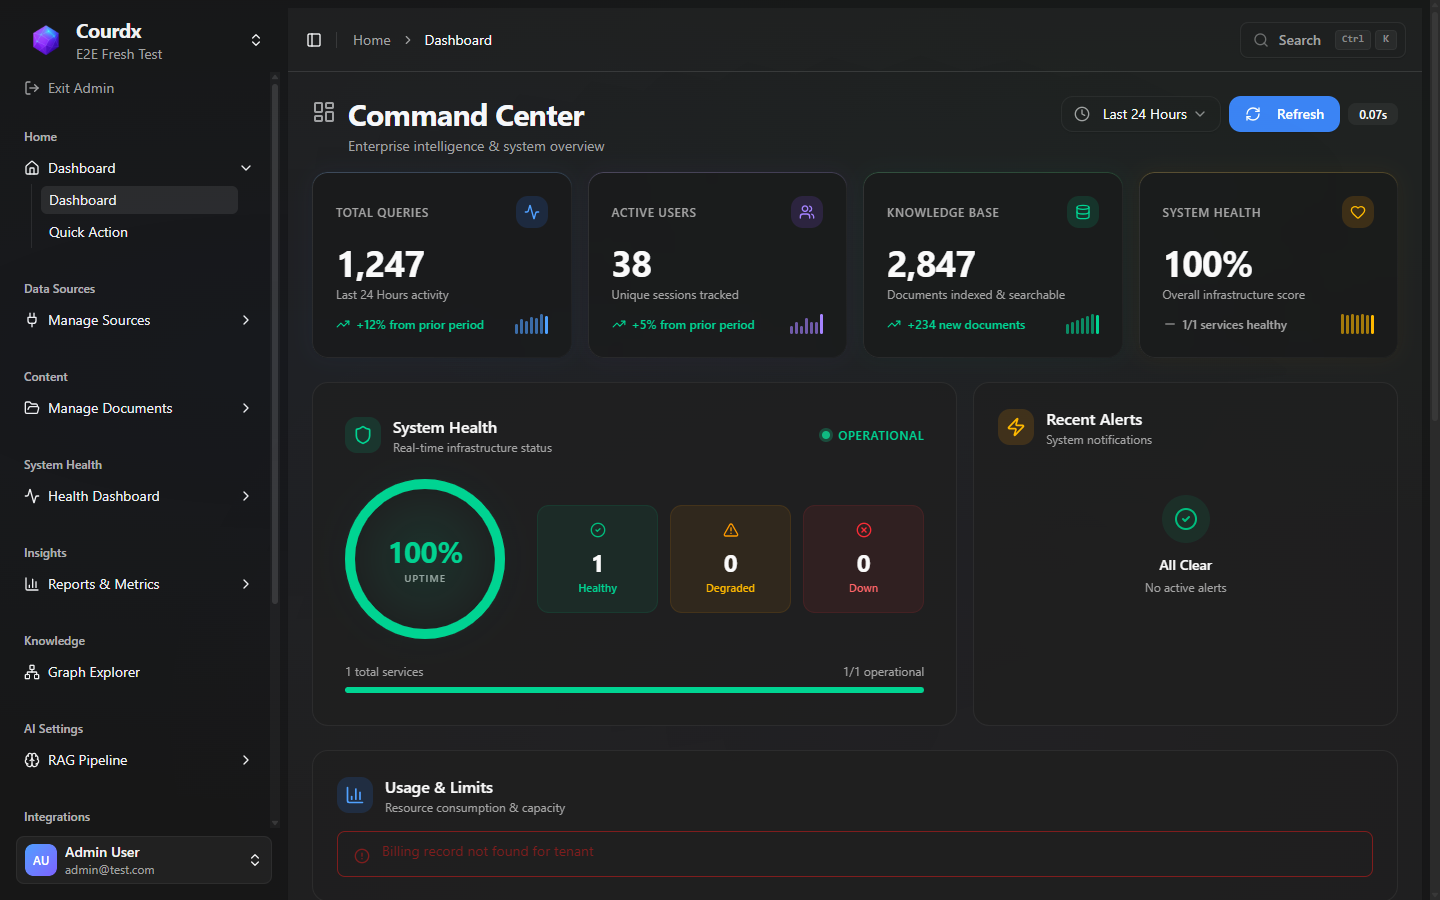Select Quick Action in the sidebar
1440x900 pixels.
pyautogui.click(x=88, y=232)
